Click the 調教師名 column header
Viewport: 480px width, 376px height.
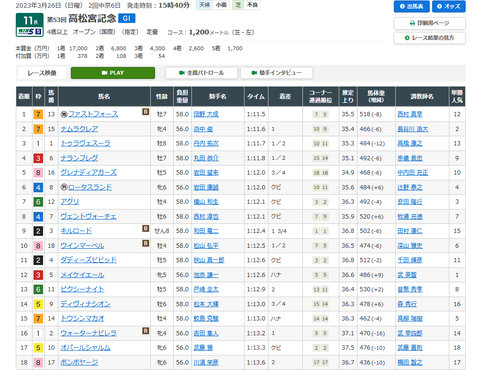coord(422,96)
